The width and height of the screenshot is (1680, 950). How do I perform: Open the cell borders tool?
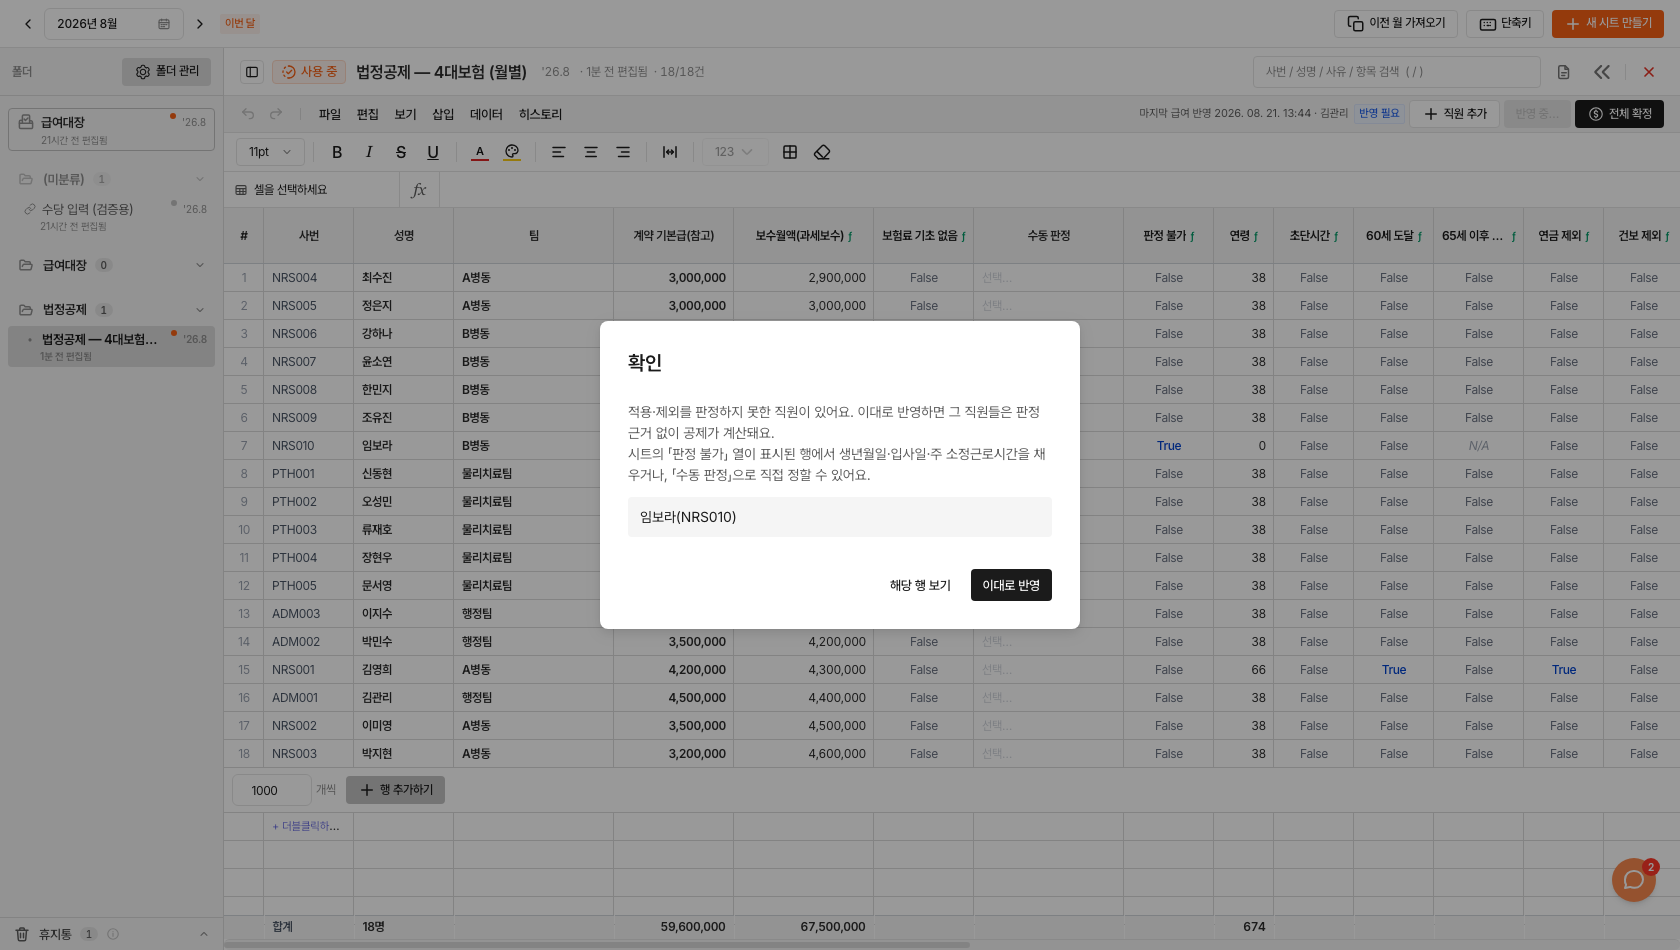[x=790, y=152]
